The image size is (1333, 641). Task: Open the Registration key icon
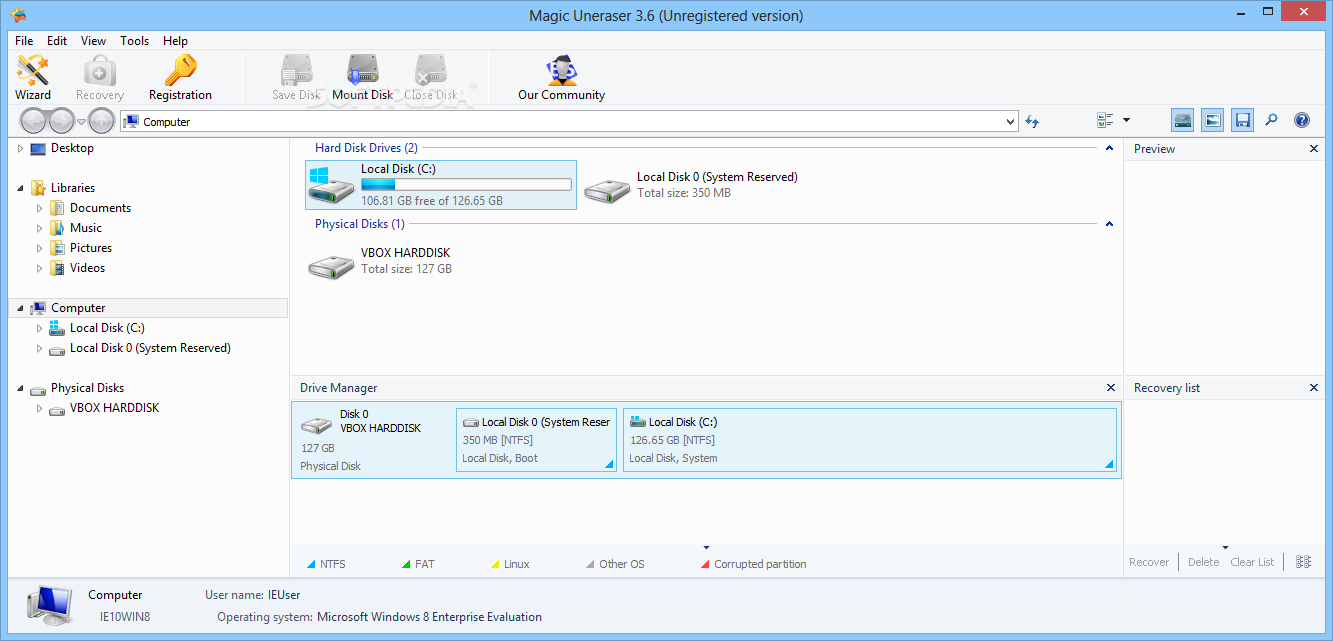point(180,77)
